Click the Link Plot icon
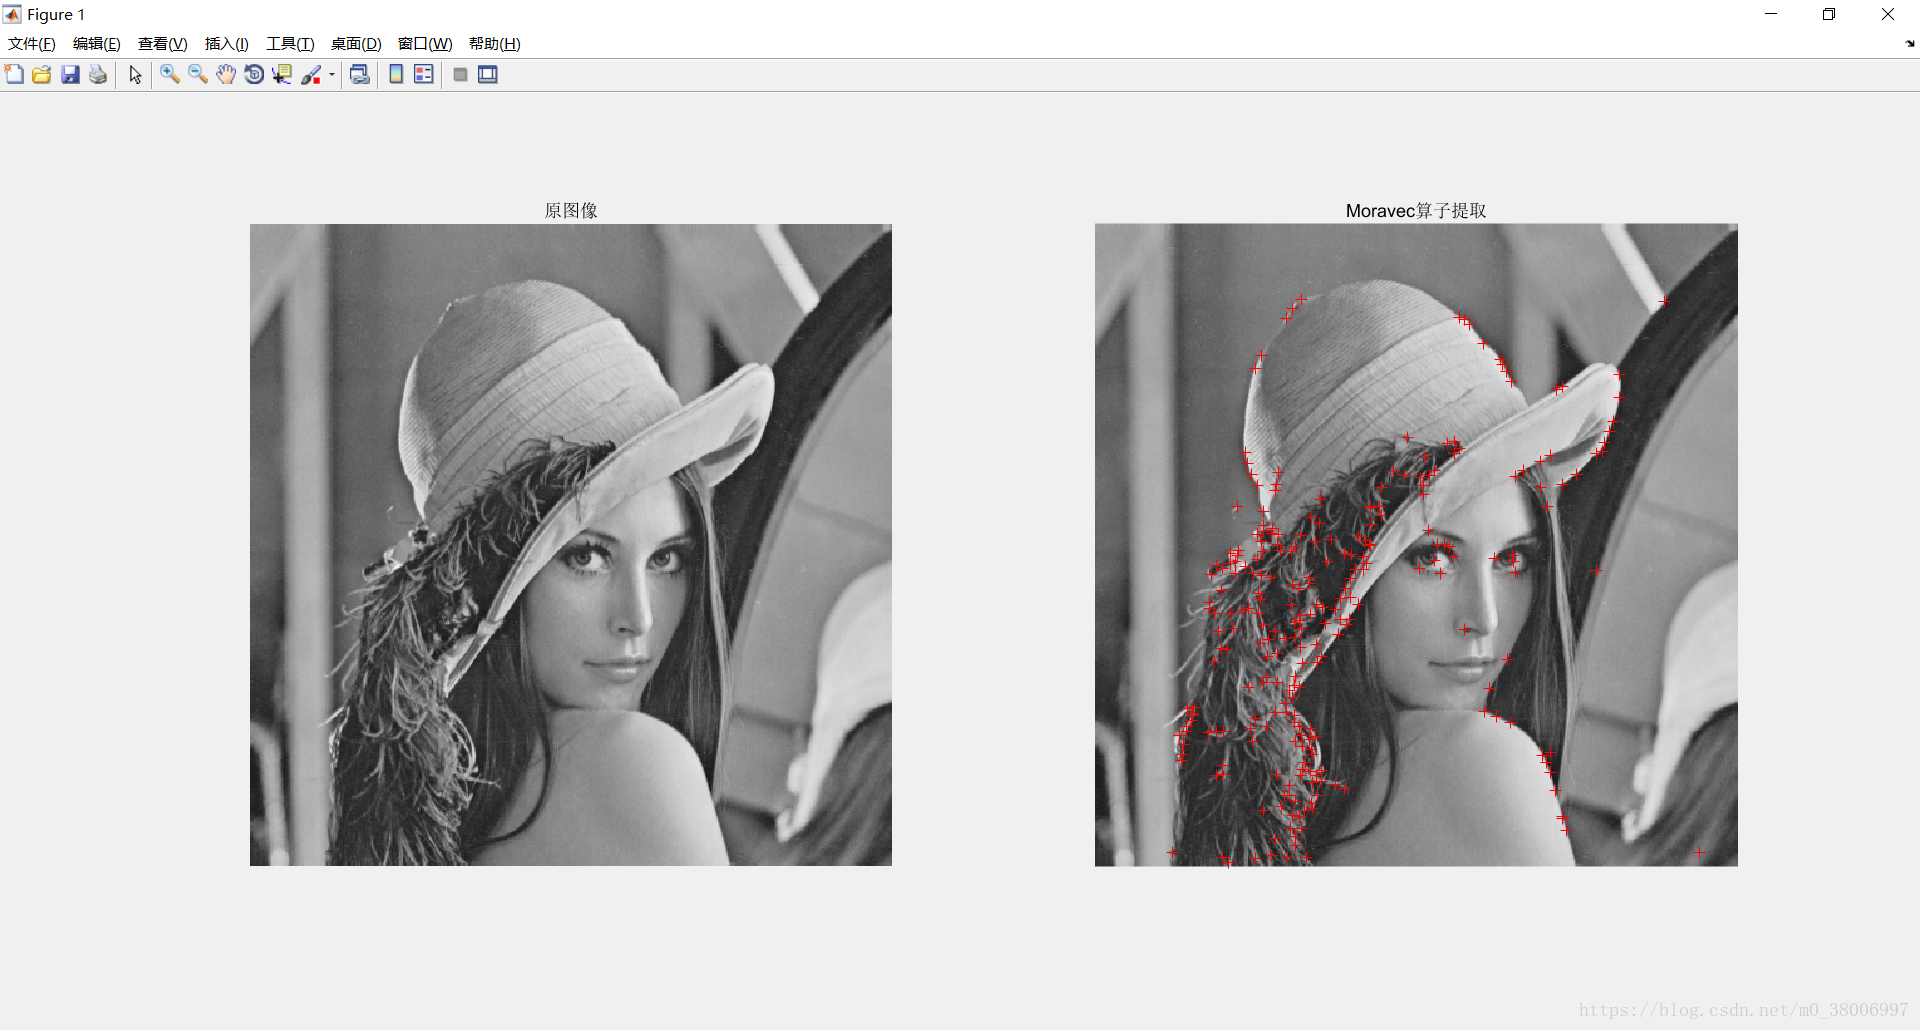This screenshot has width=1920, height=1030. pos(360,75)
